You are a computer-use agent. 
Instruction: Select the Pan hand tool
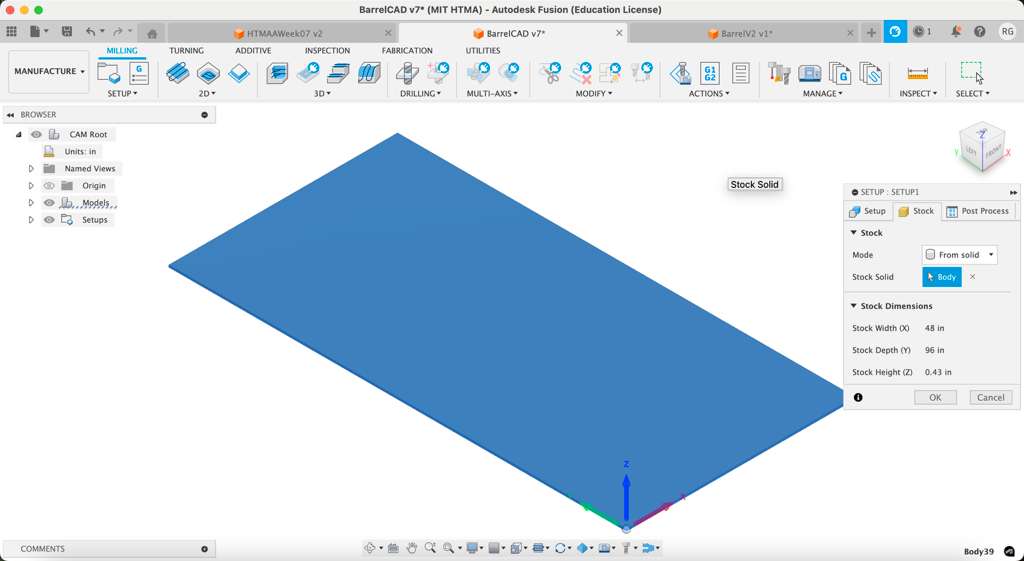(411, 548)
